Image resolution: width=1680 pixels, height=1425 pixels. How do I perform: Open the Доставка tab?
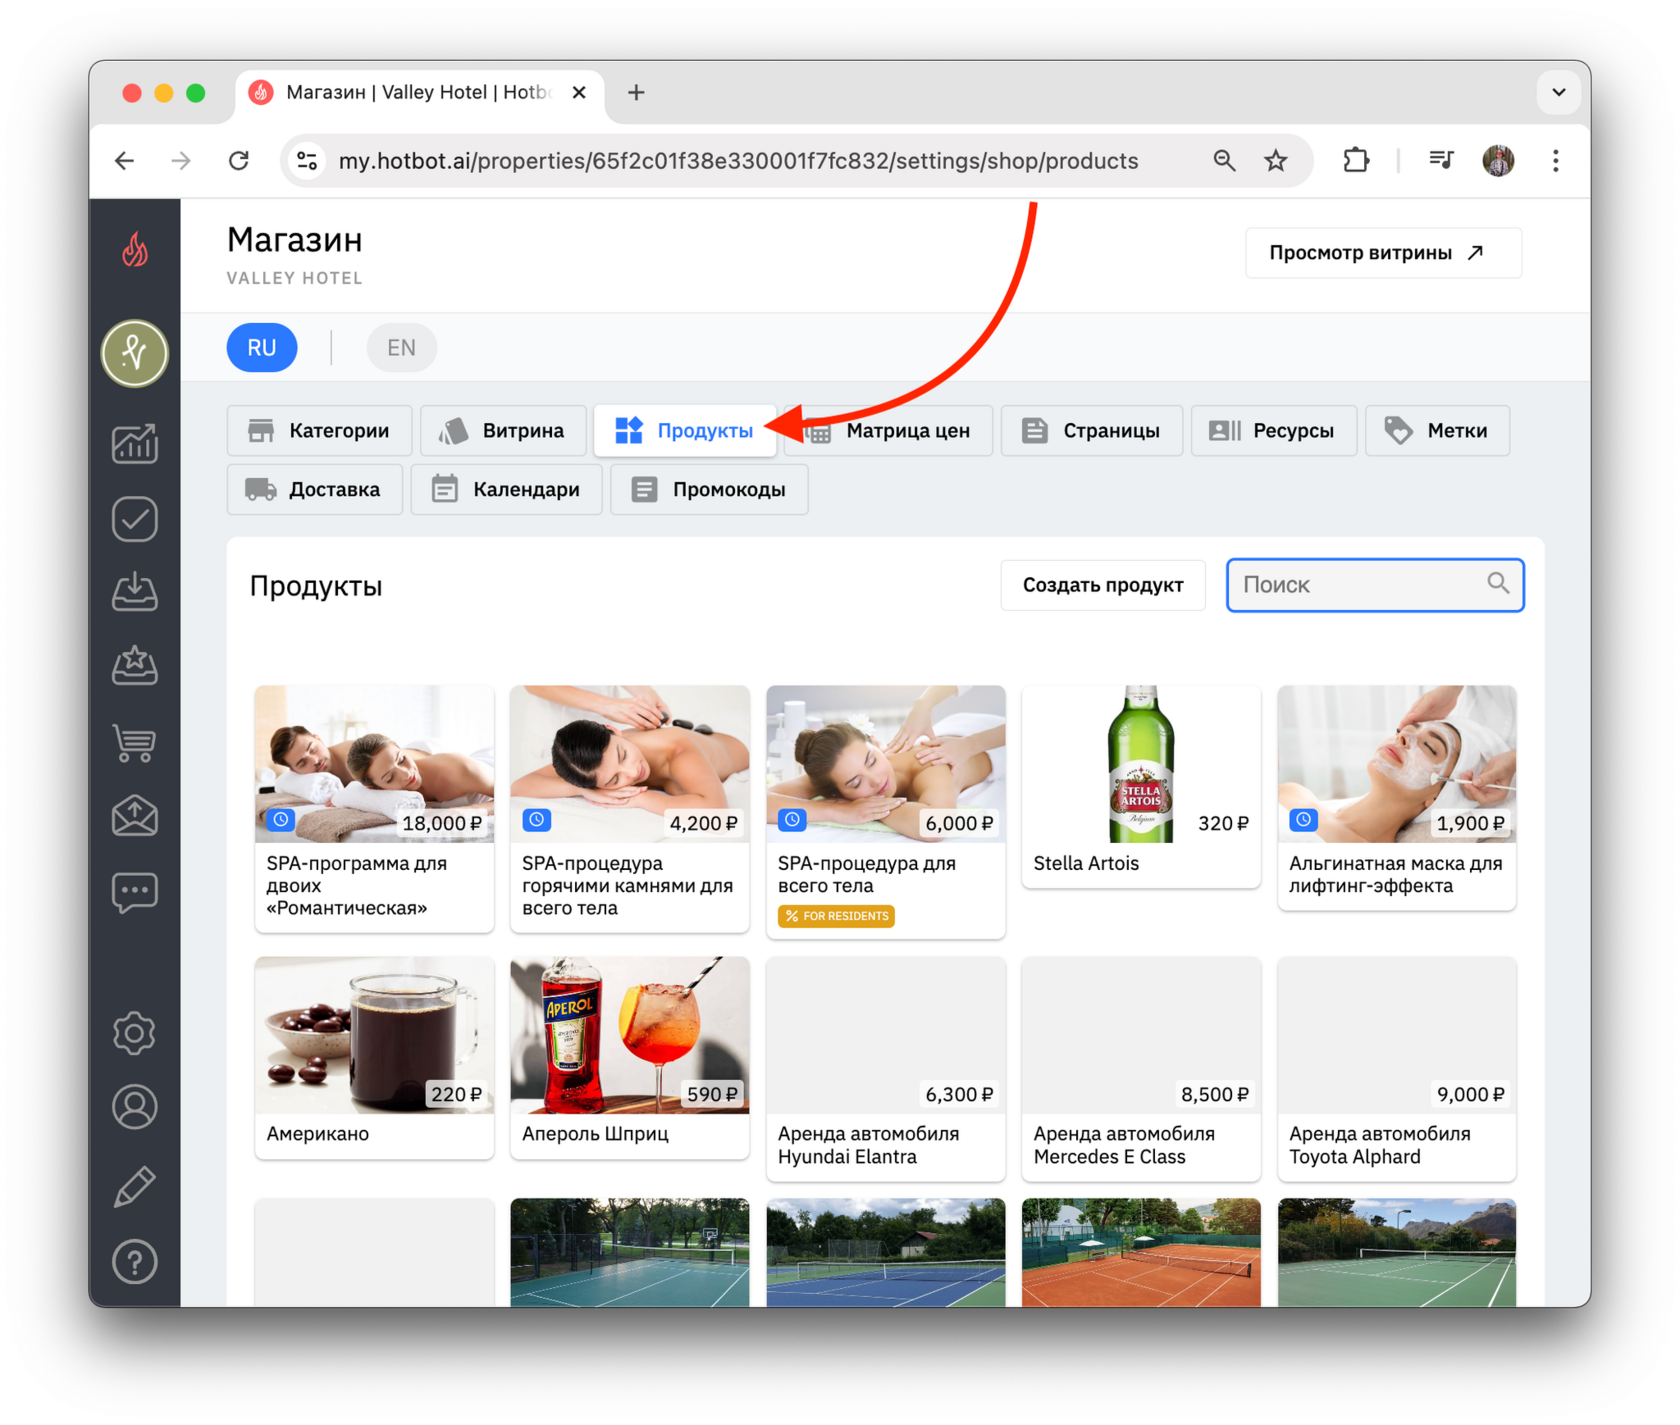tap(315, 489)
